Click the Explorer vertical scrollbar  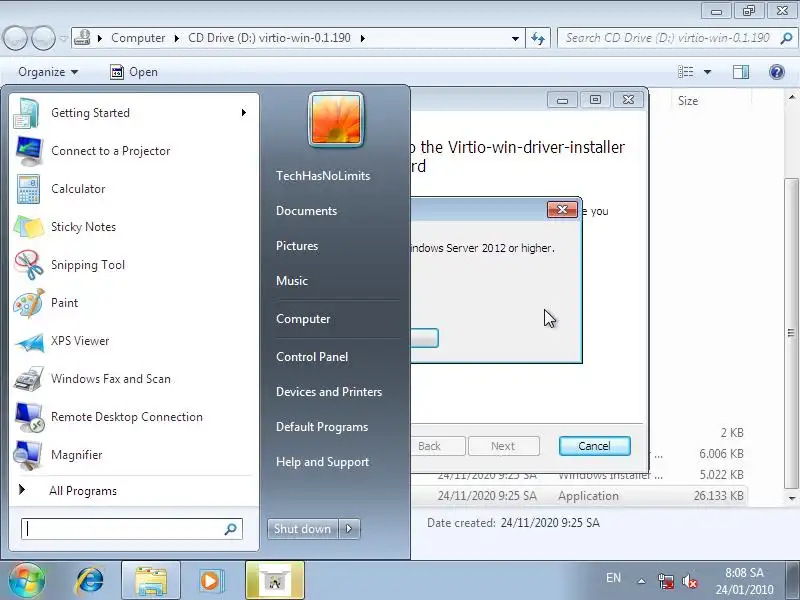[x=791, y=333]
